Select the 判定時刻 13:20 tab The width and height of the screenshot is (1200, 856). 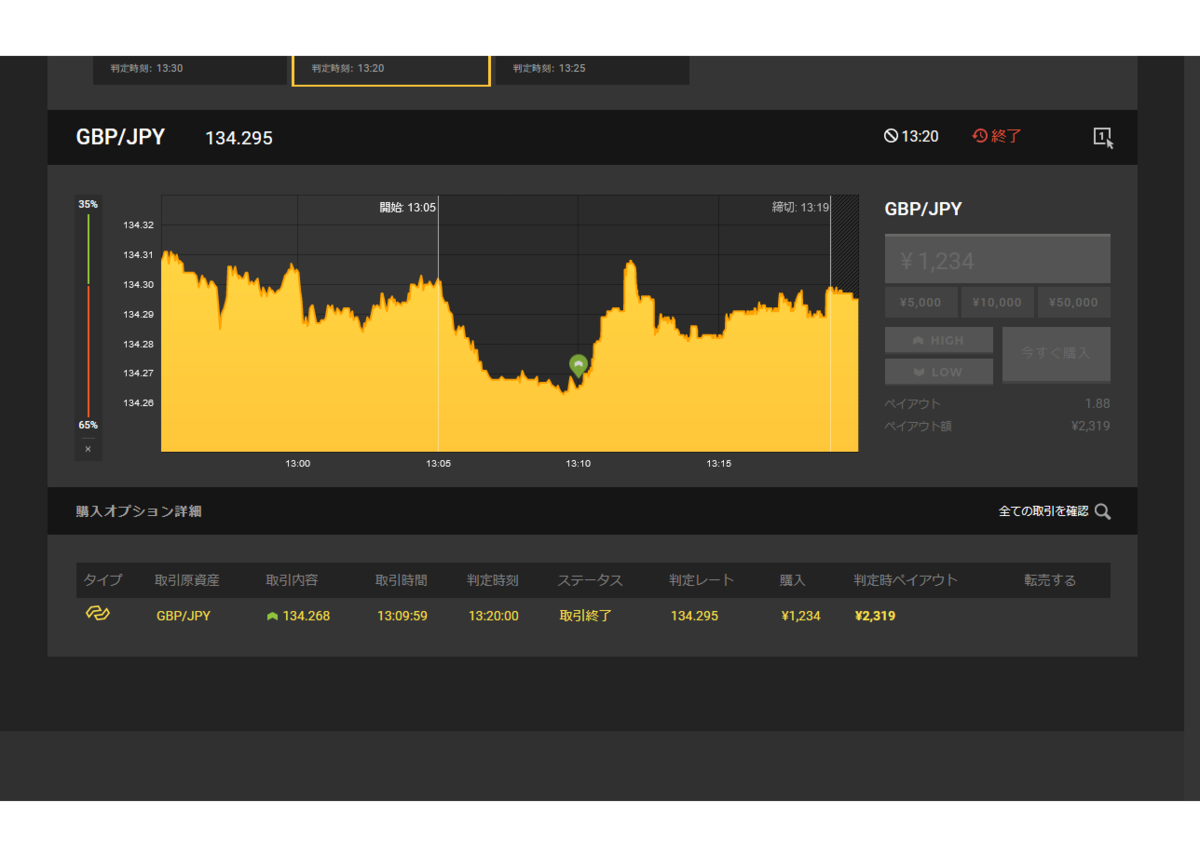[x=391, y=69]
